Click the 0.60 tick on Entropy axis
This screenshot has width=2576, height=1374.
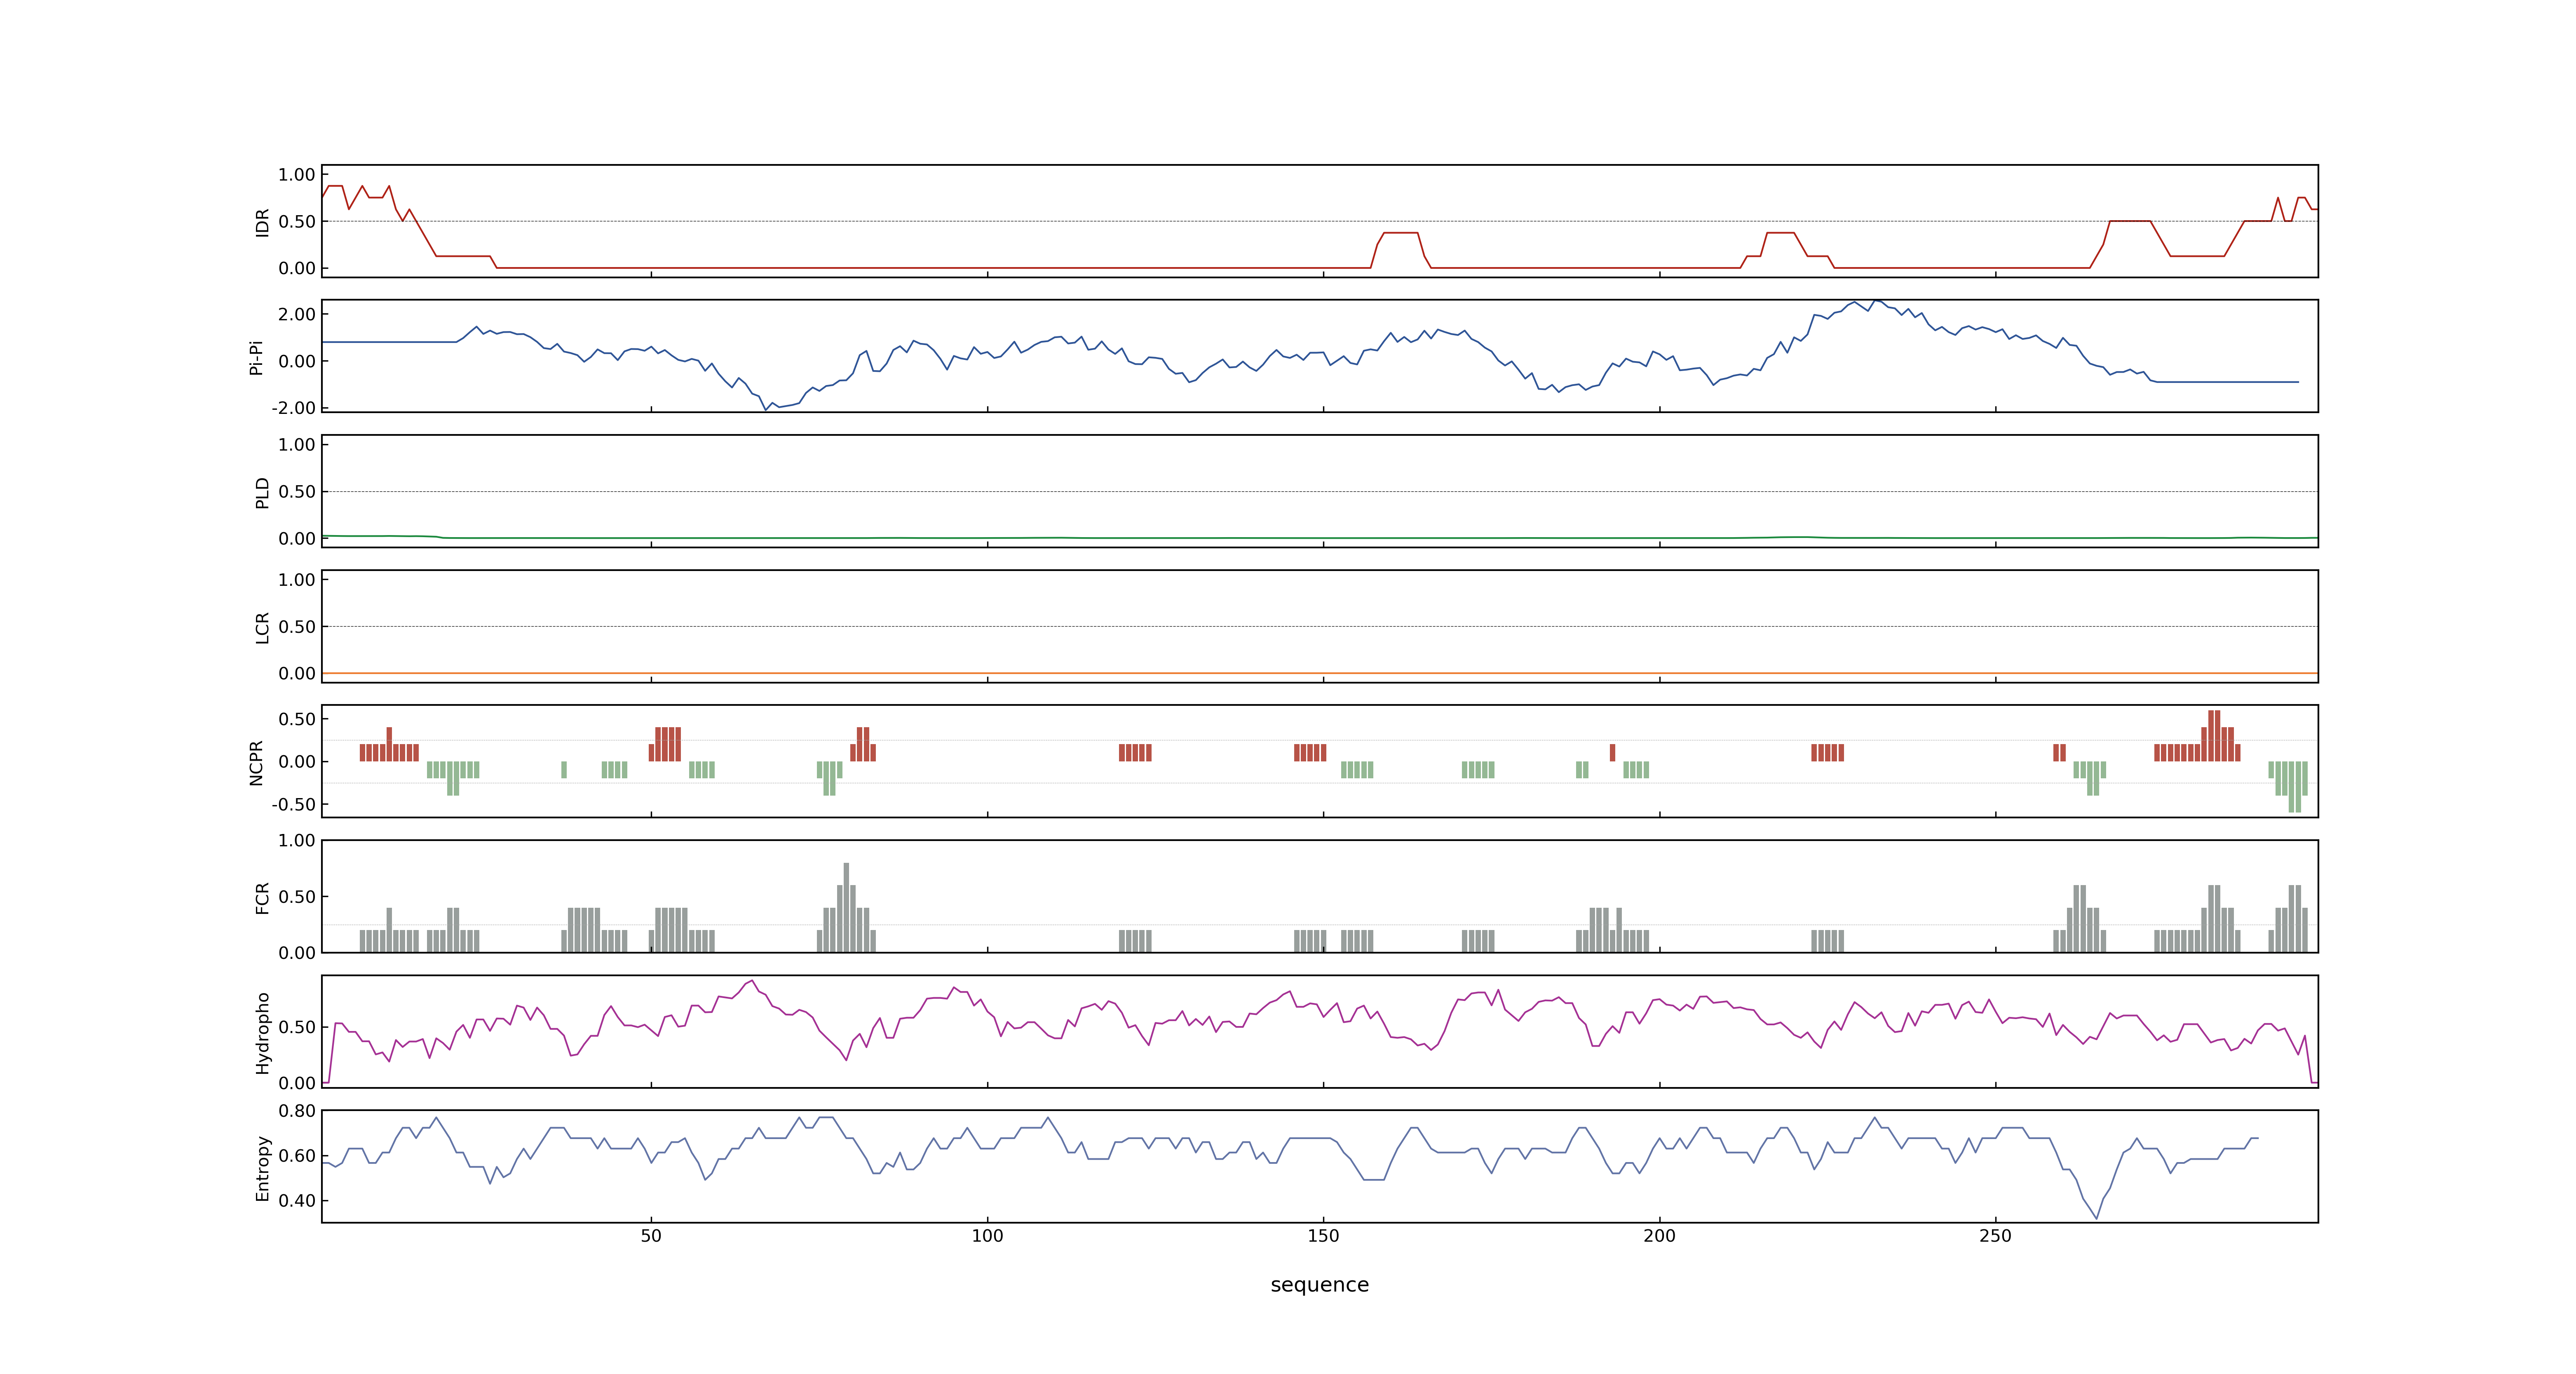click(x=297, y=1156)
